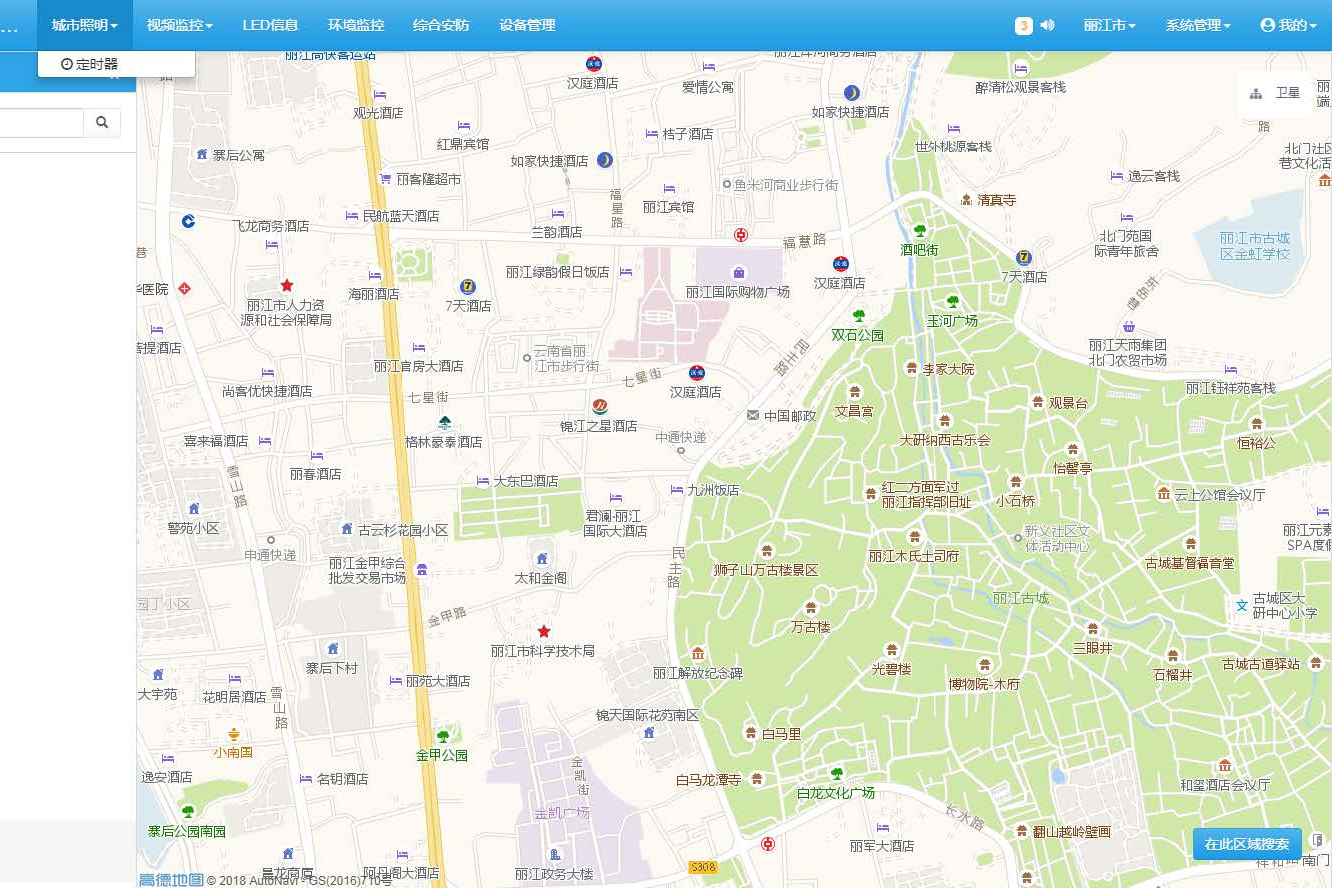Viewport: 1332px width, 888px height.
Task: Click the 锦江之星酒店 logo marker
Action: click(x=599, y=406)
